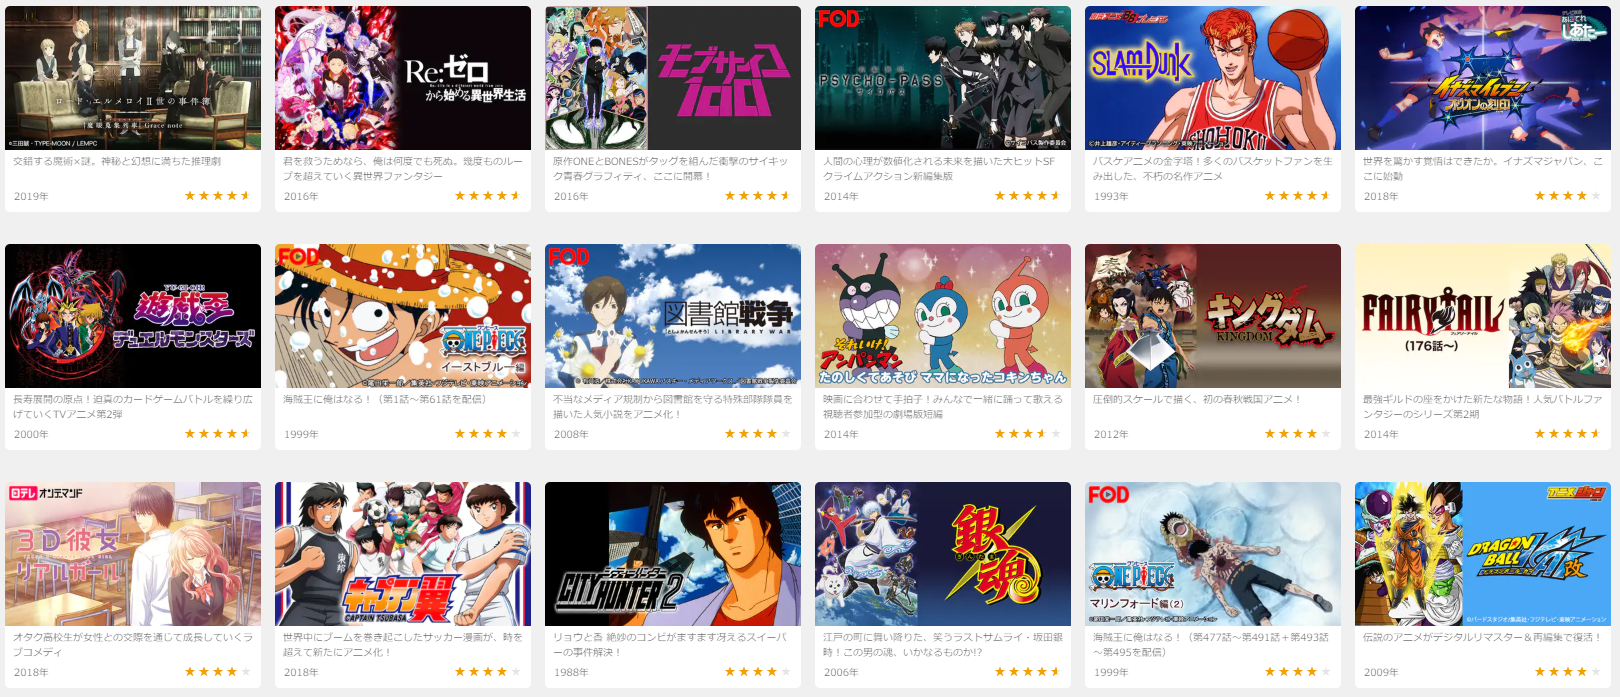The image size is (1620, 697).
Task: Open the Yu-Gi-Oh Duel Monsters thumbnail
Action: coord(133,316)
